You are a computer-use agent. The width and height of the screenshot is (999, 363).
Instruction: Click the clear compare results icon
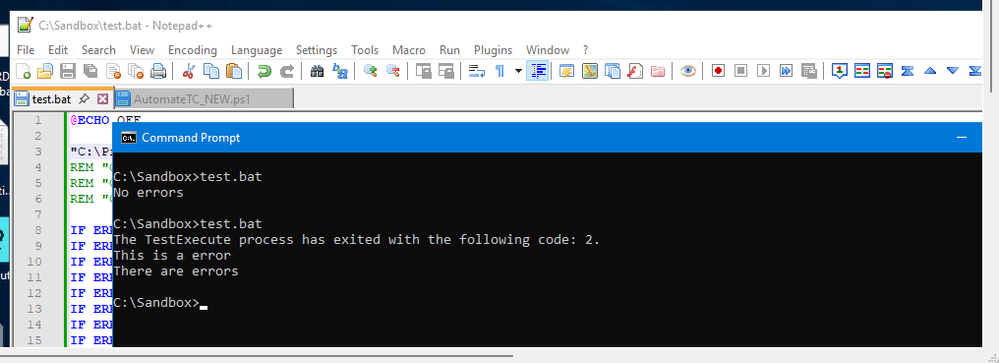pos(884,71)
